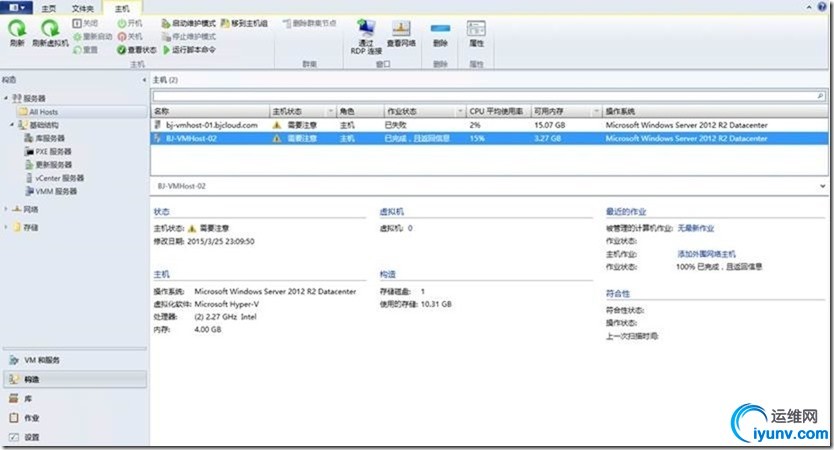Click the 15.07 GB memory cell
Viewport: 834px width, 450px height.
(x=549, y=125)
